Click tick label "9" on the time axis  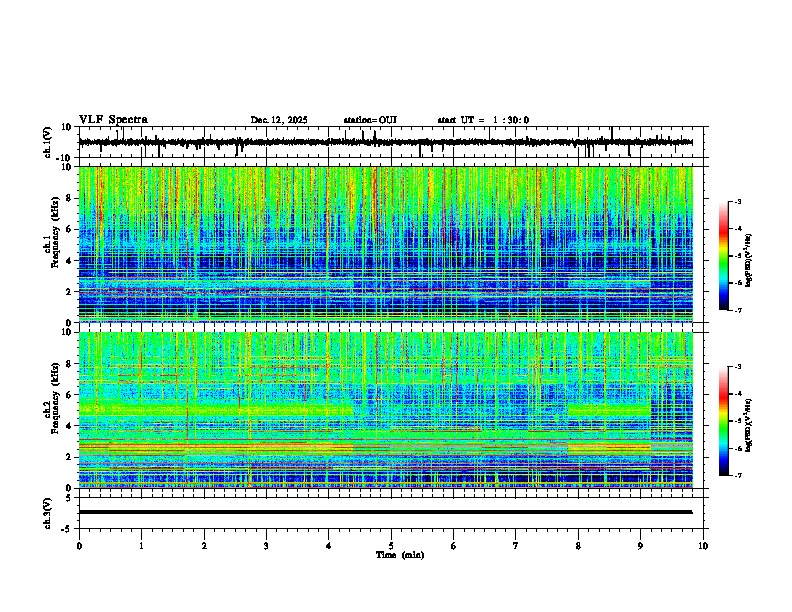click(x=640, y=546)
